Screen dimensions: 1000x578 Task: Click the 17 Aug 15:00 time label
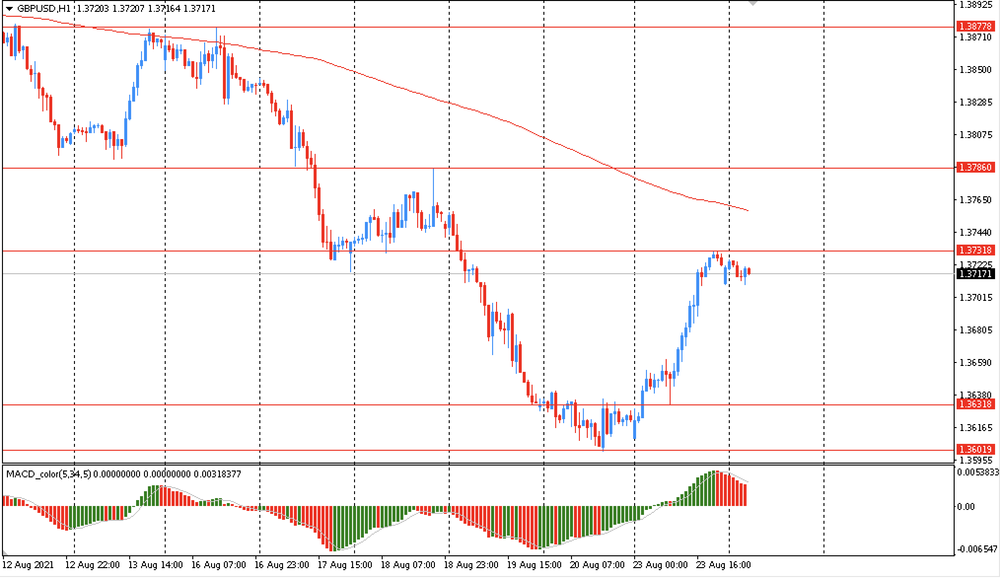coord(345,565)
